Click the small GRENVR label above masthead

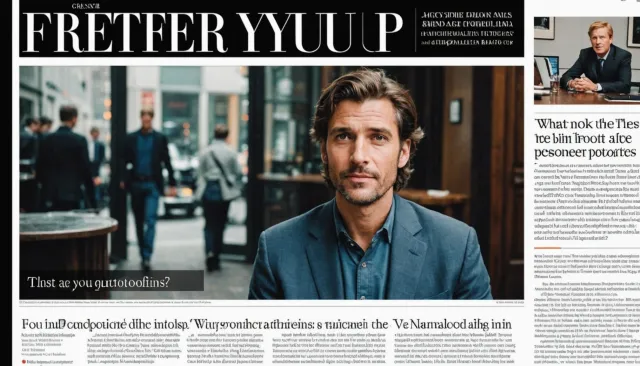[86, 6]
